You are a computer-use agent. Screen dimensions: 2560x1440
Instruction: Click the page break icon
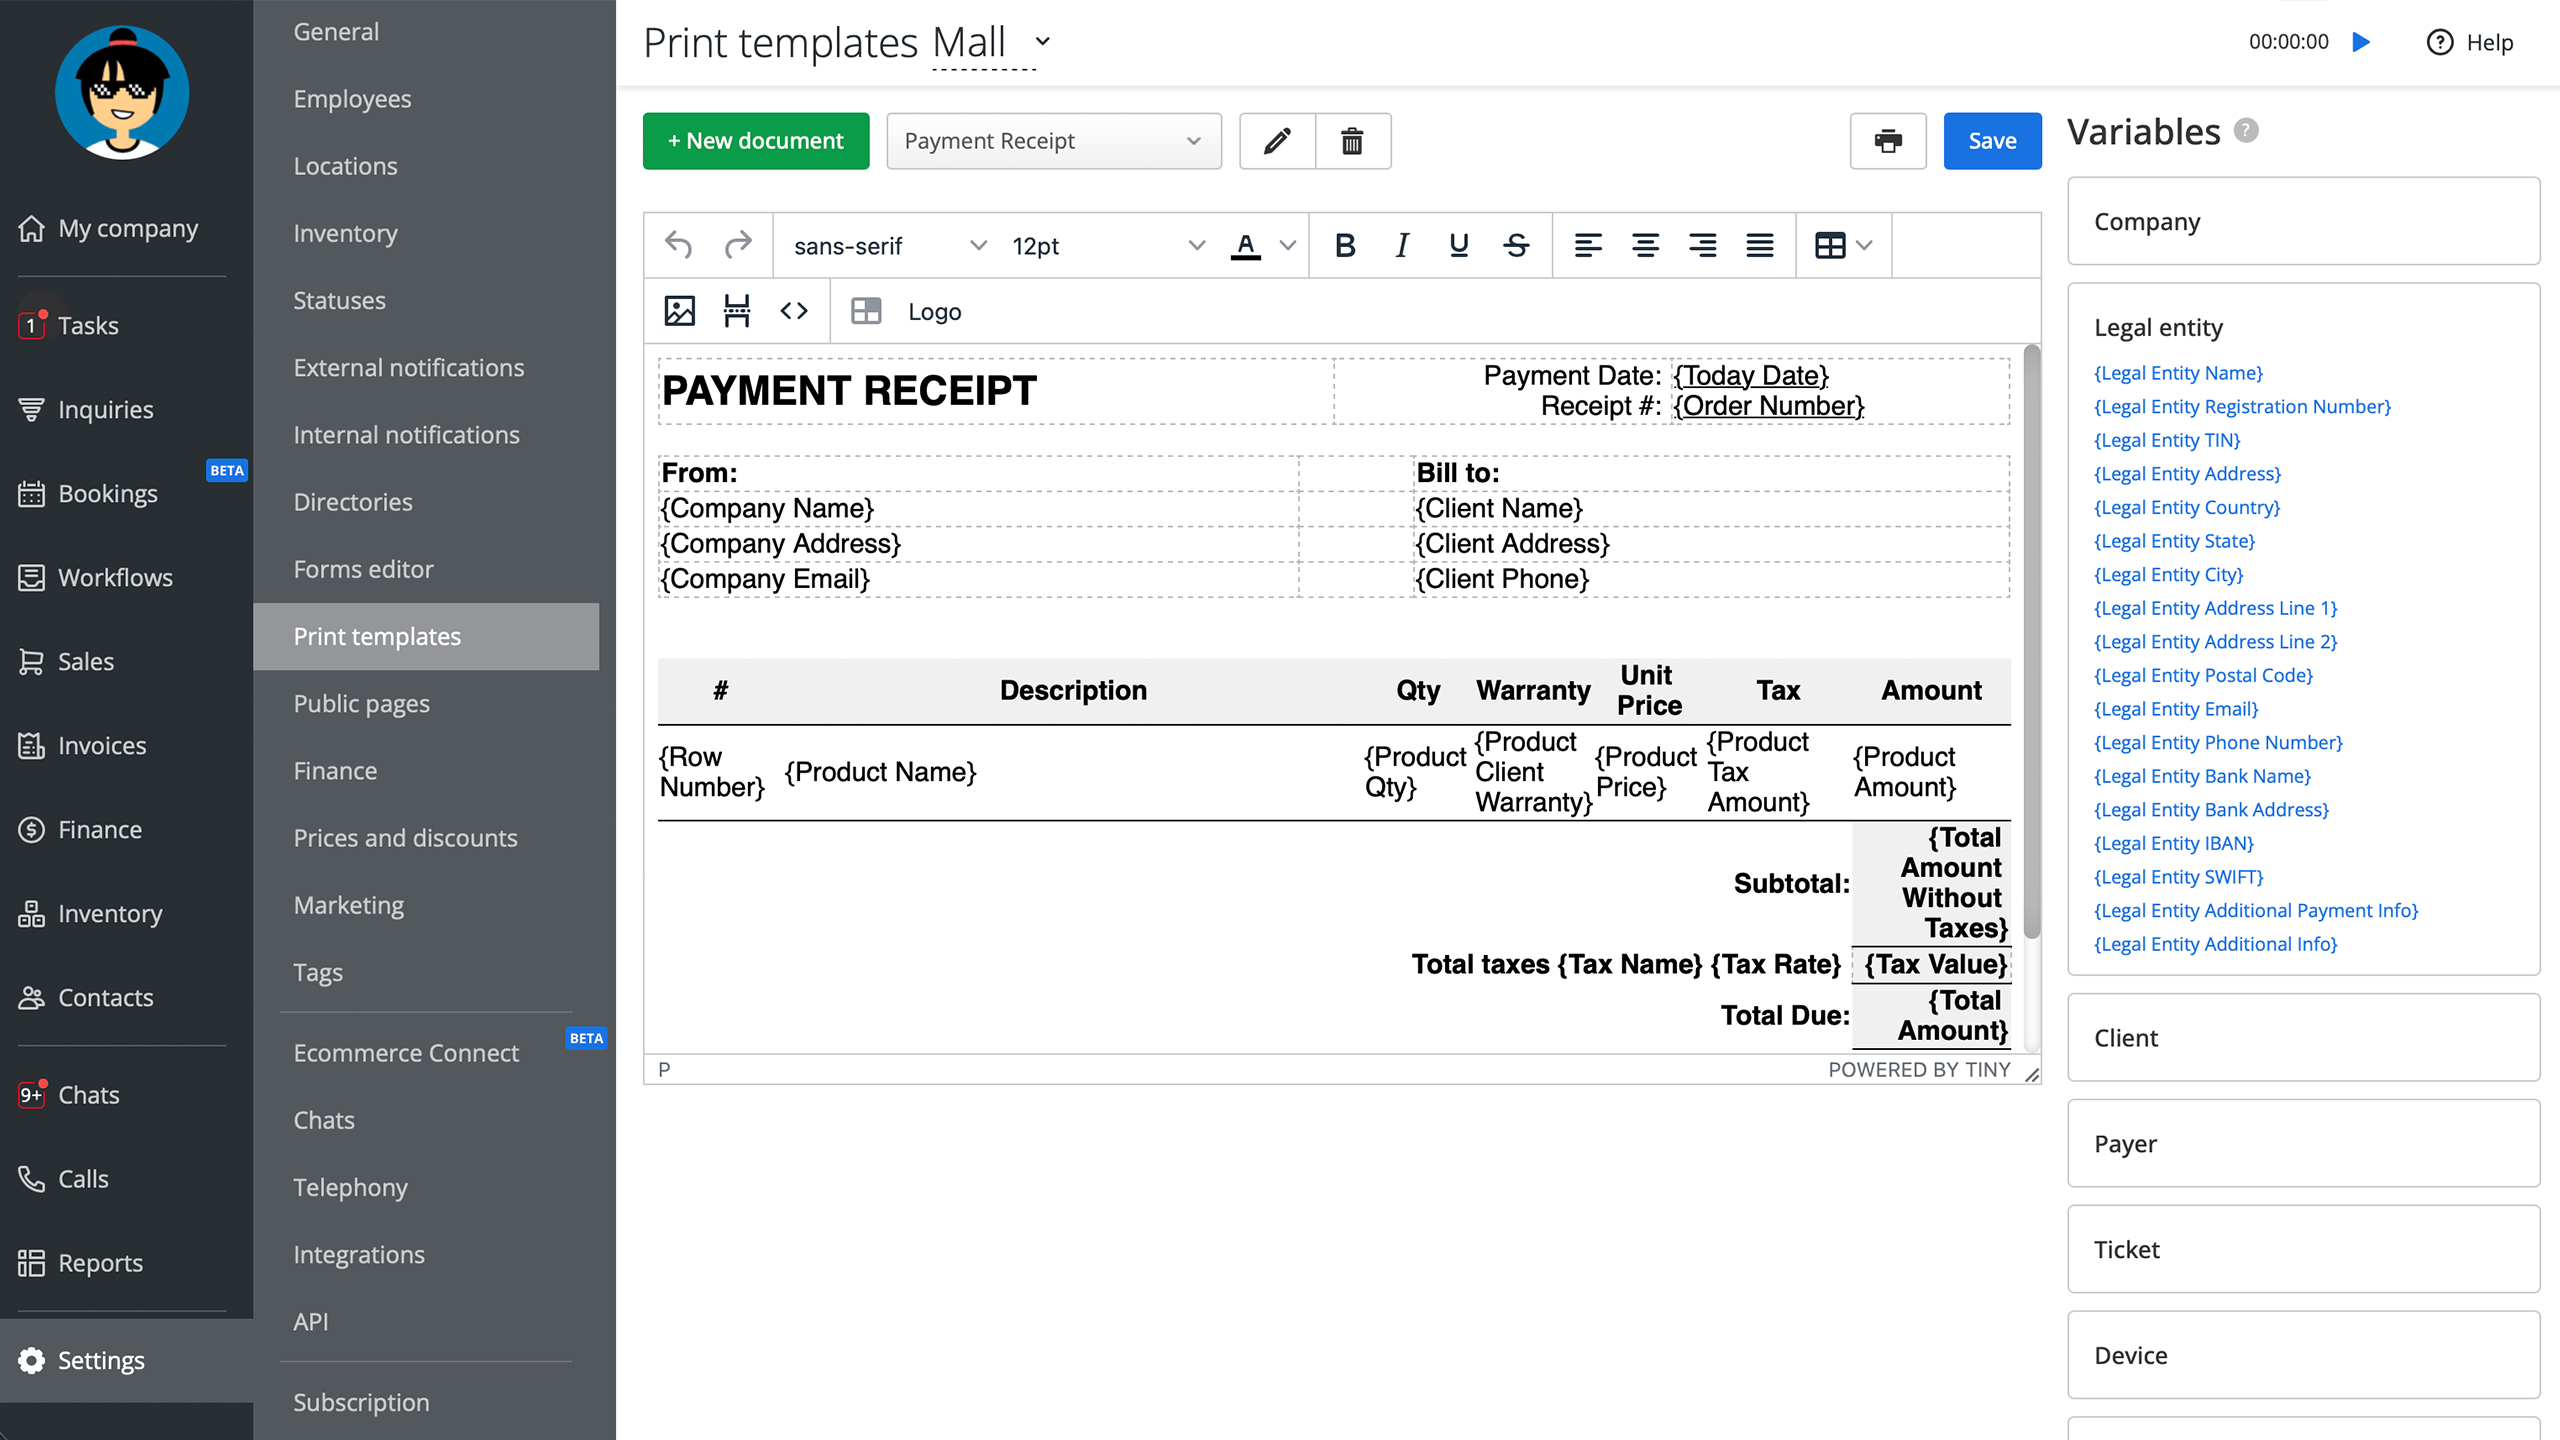click(736, 311)
